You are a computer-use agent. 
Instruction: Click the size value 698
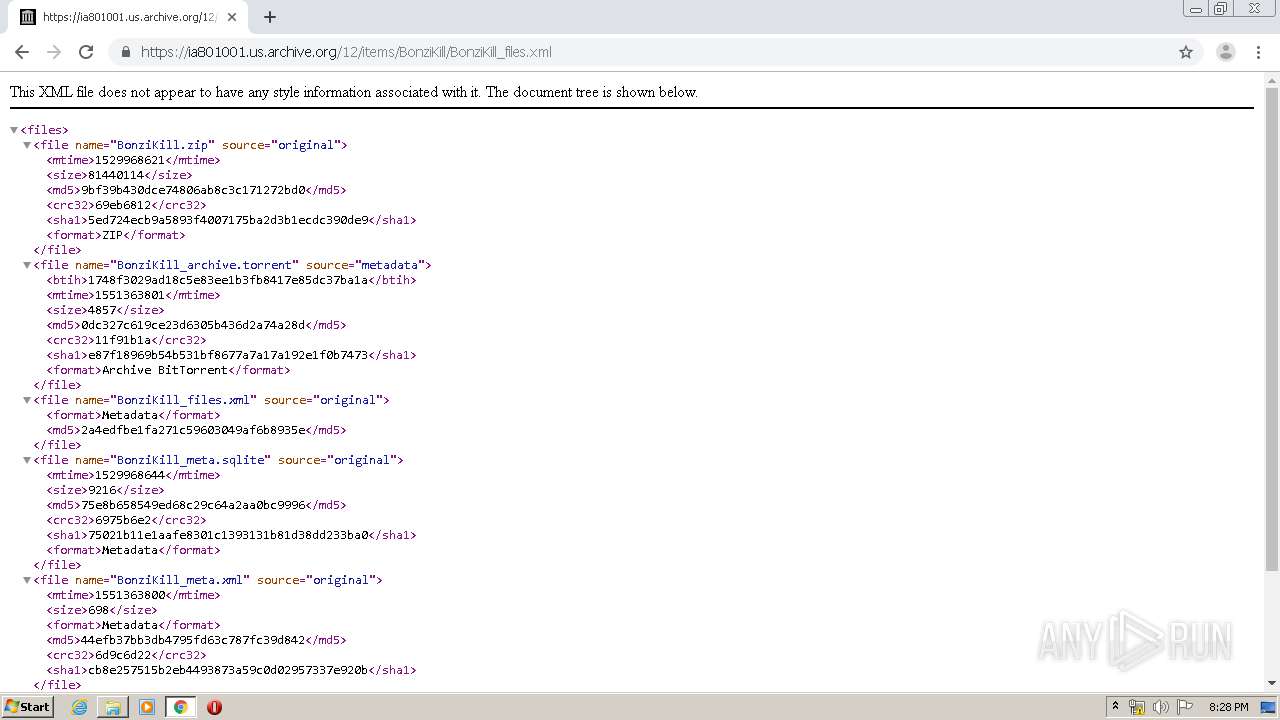[98, 610]
